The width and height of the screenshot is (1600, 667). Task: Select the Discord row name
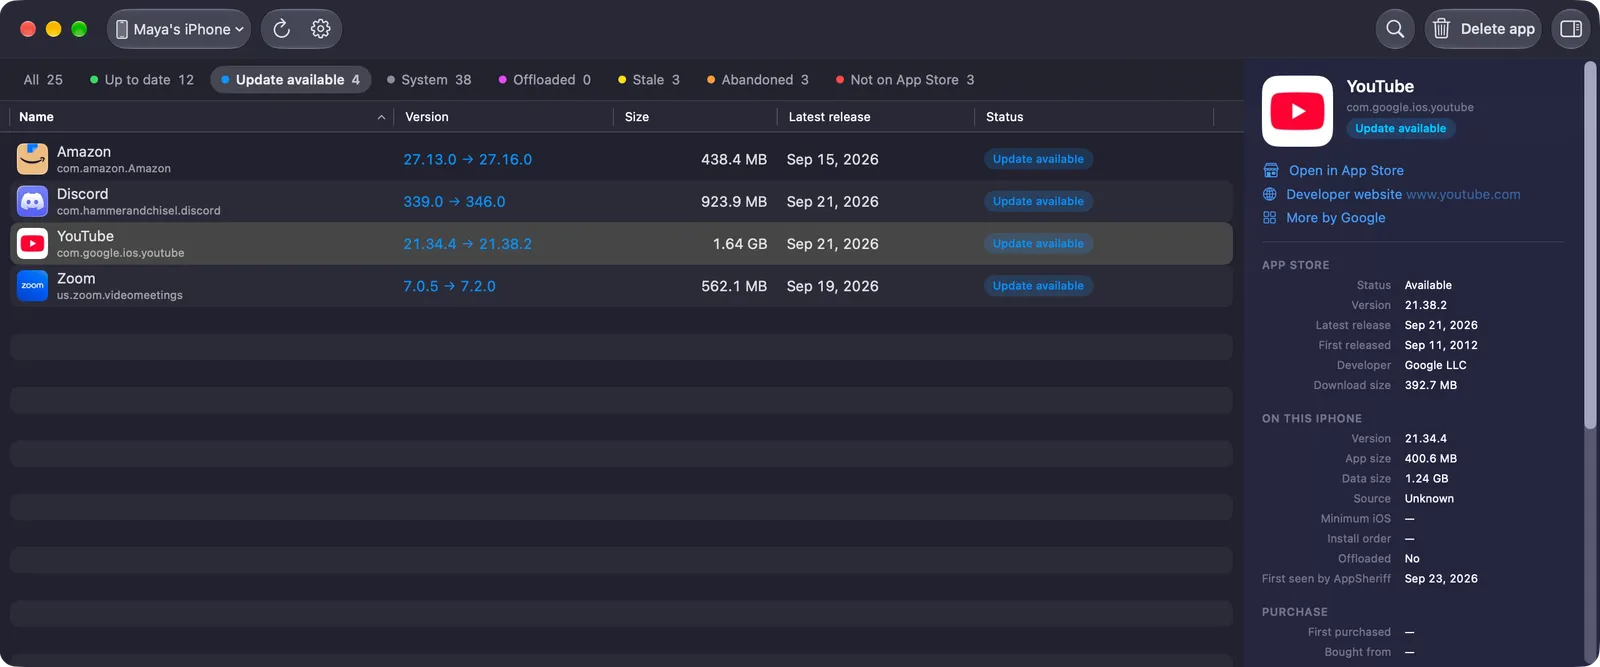[82, 194]
